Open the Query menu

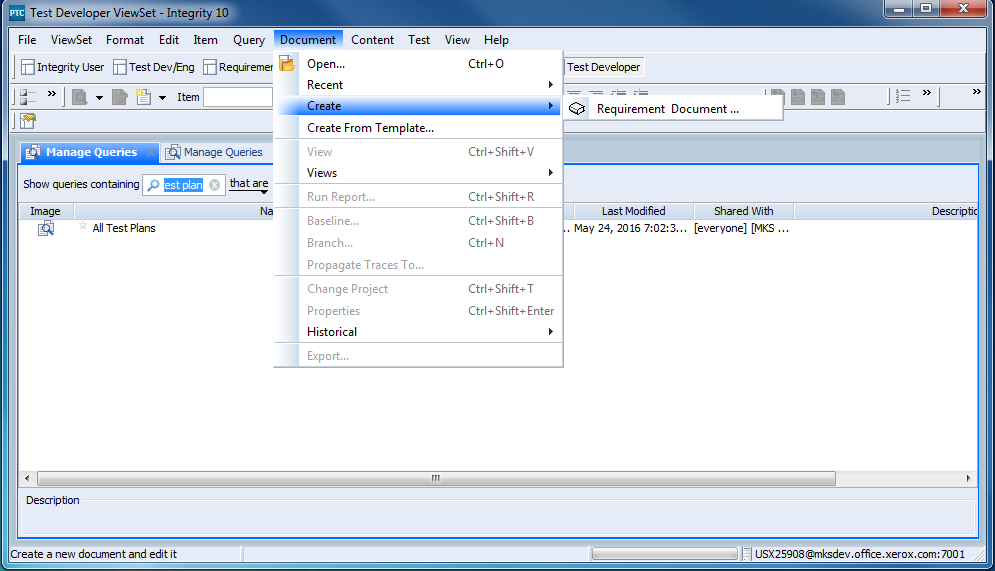click(249, 40)
